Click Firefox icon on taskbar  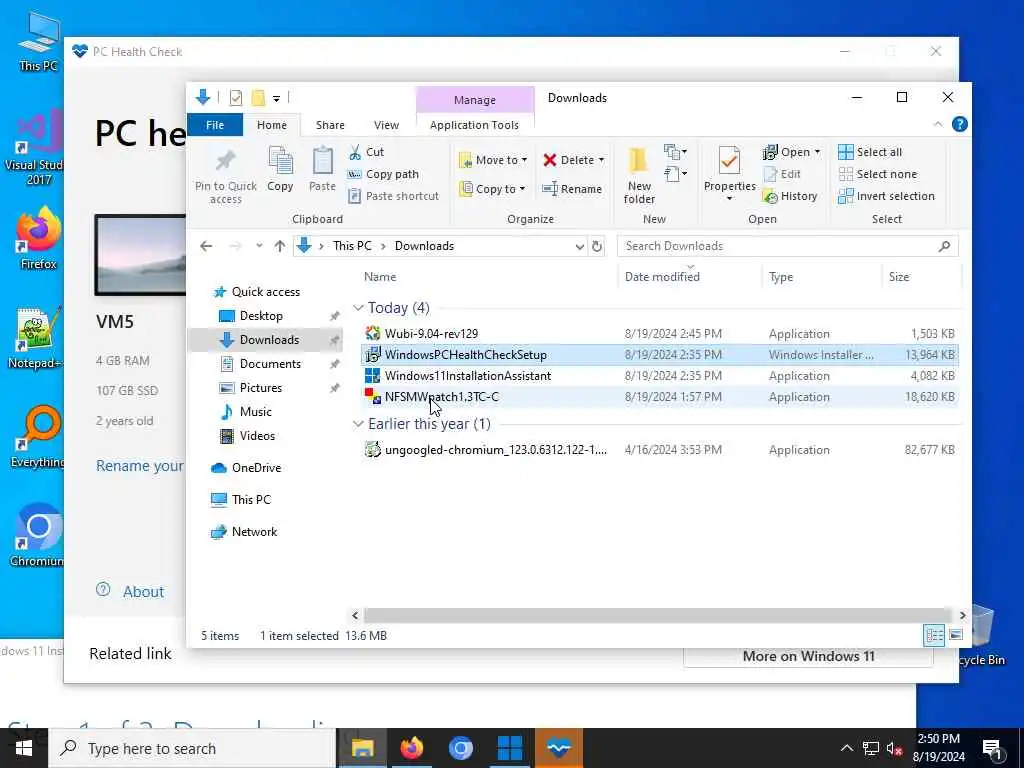click(x=411, y=748)
